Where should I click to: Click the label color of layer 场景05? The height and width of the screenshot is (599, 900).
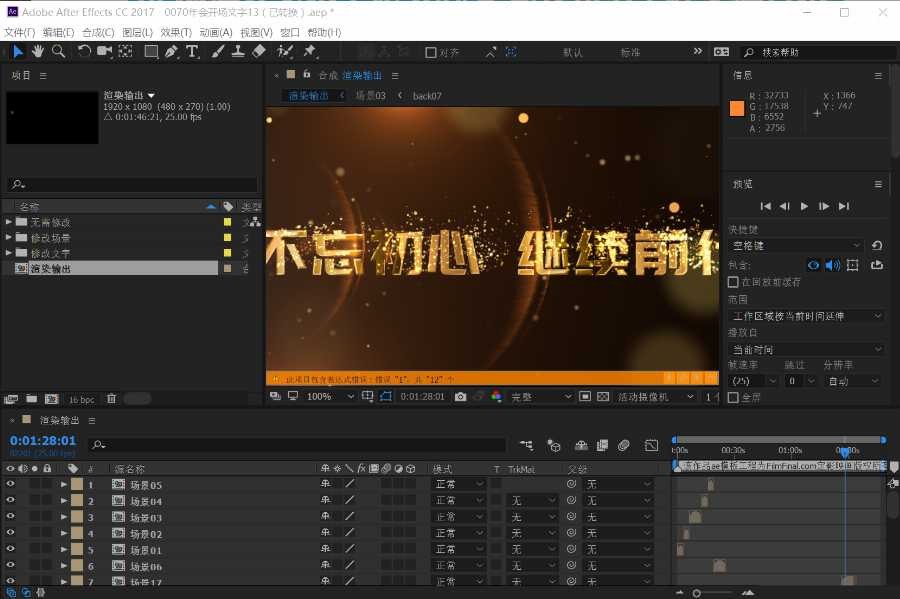(77, 484)
